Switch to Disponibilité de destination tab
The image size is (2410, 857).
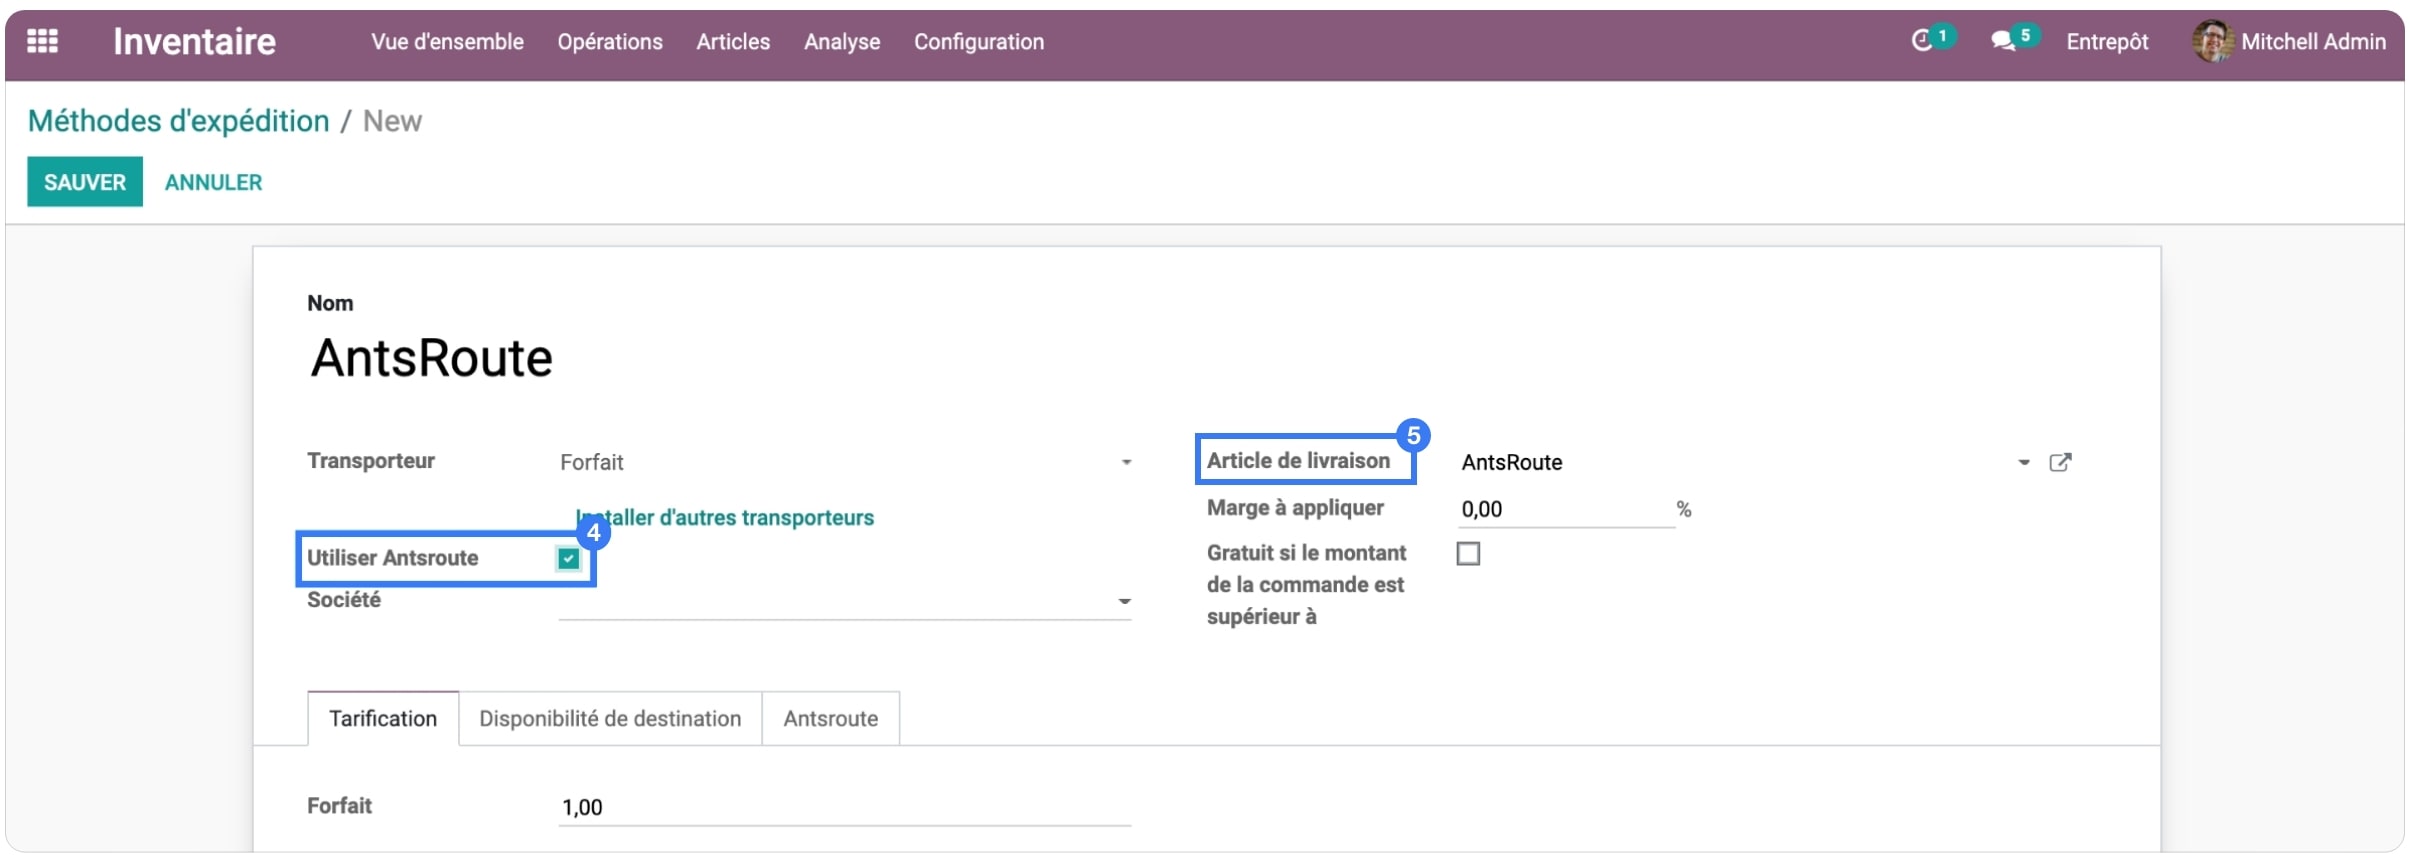610,718
